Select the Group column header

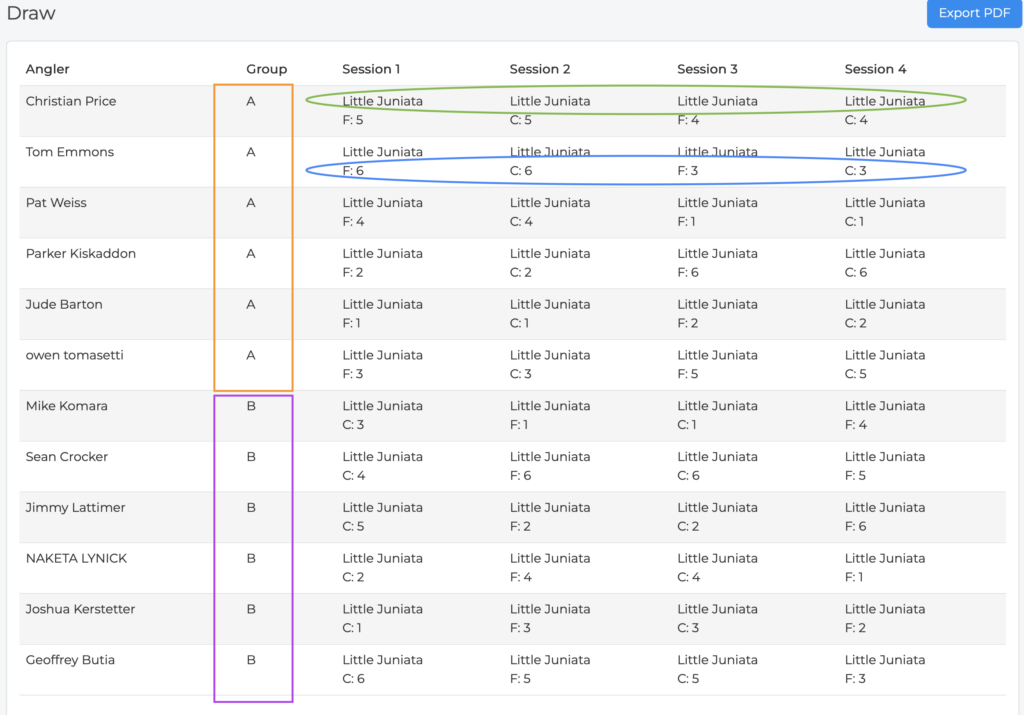pos(266,69)
